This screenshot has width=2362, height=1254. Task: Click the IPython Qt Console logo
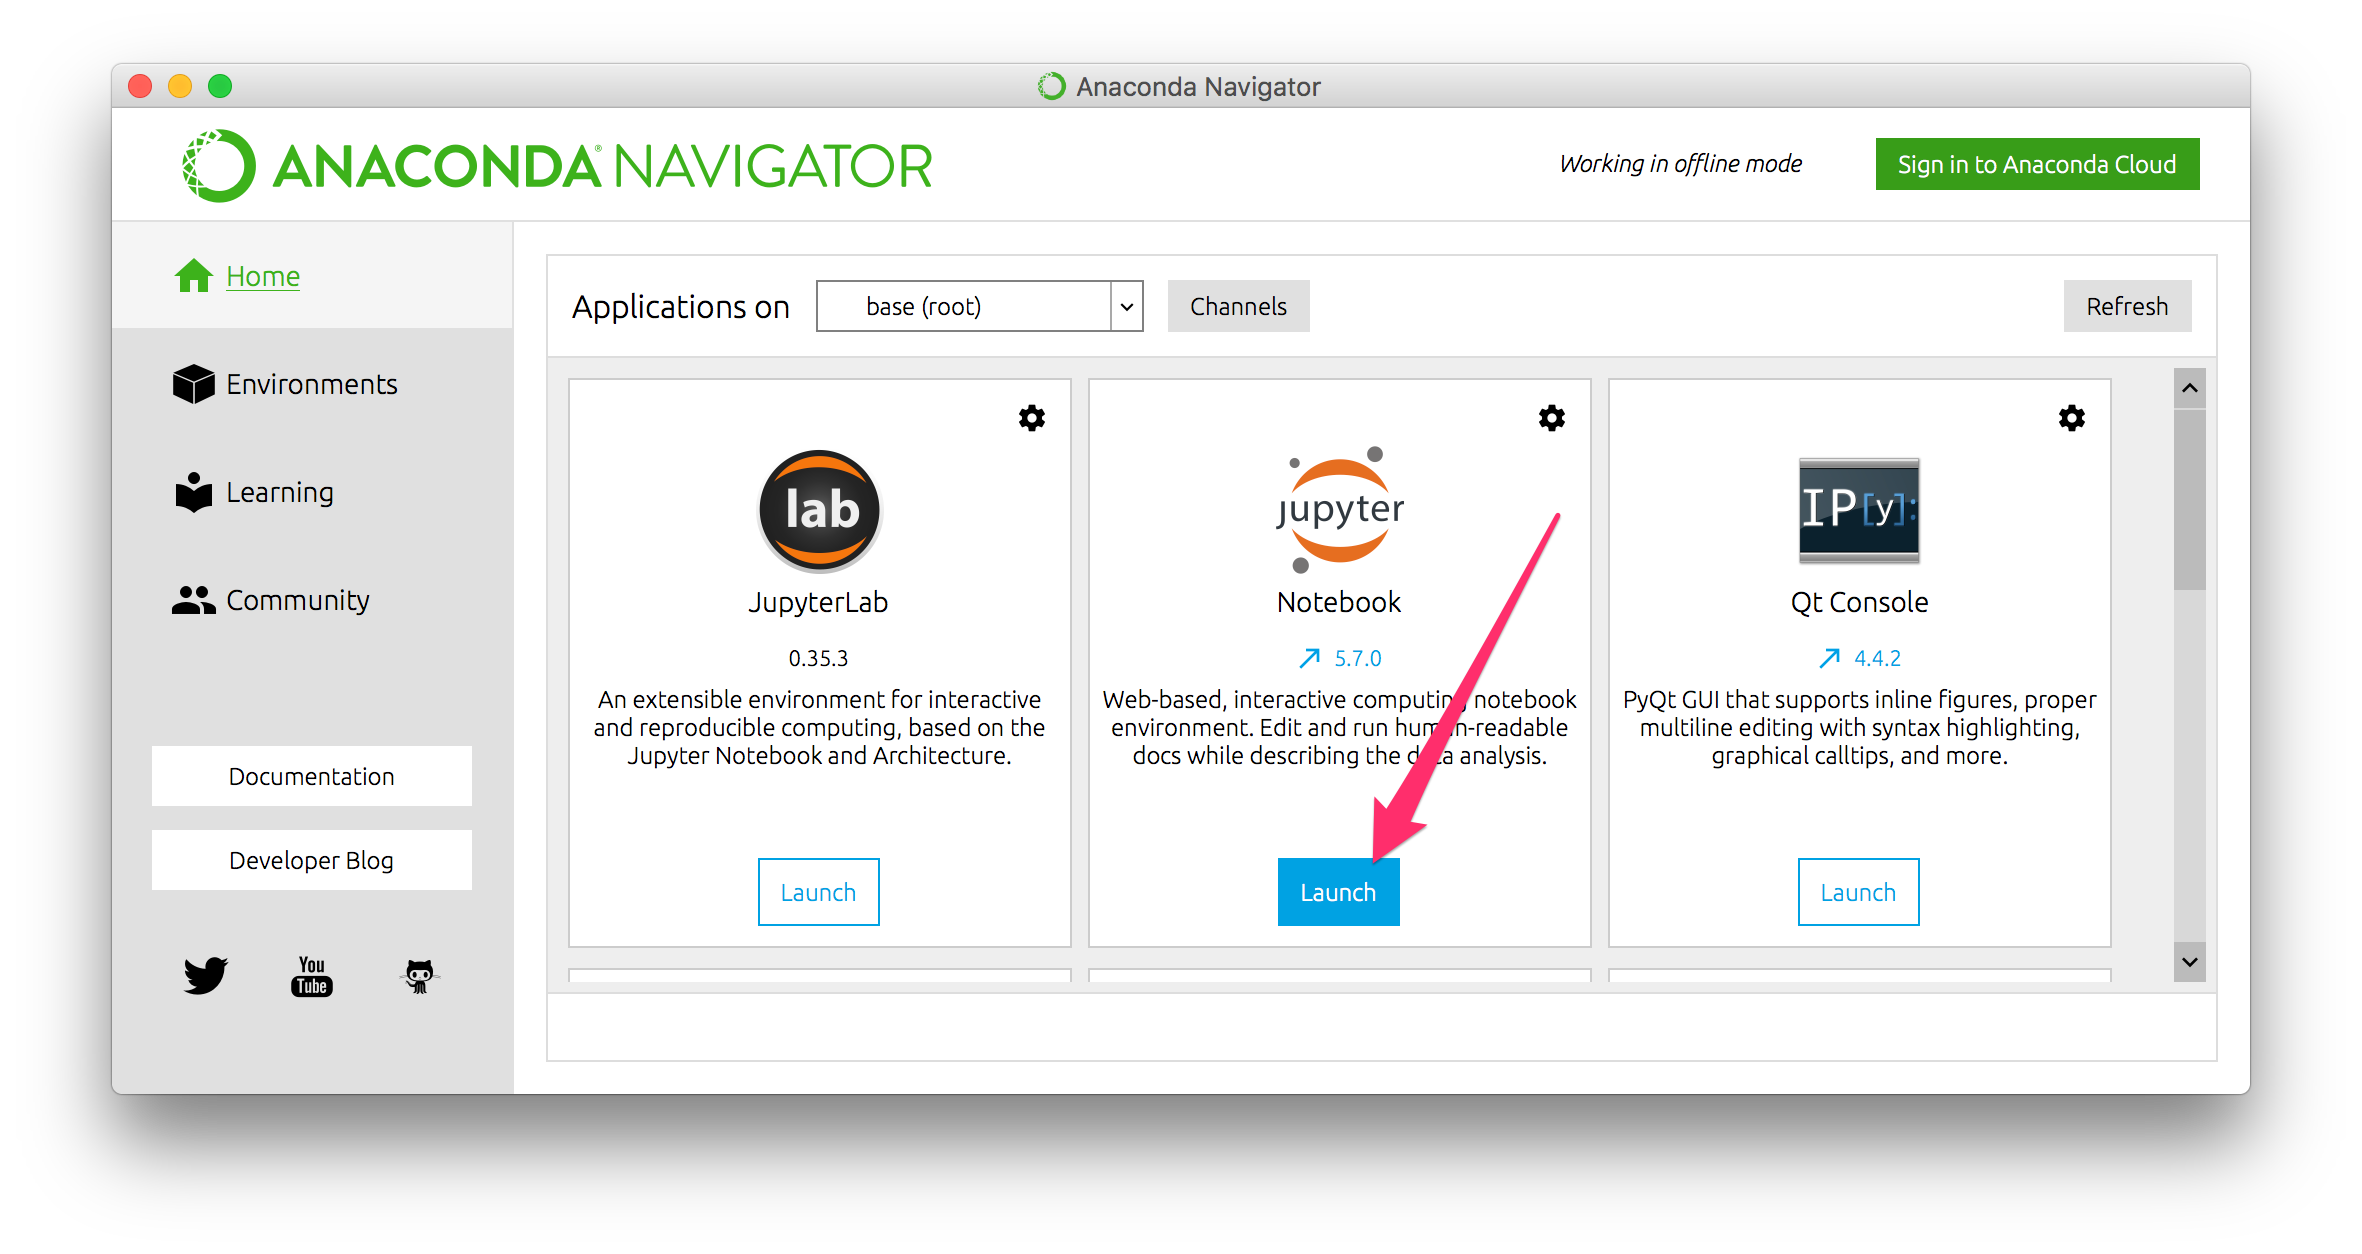(1859, 510)
